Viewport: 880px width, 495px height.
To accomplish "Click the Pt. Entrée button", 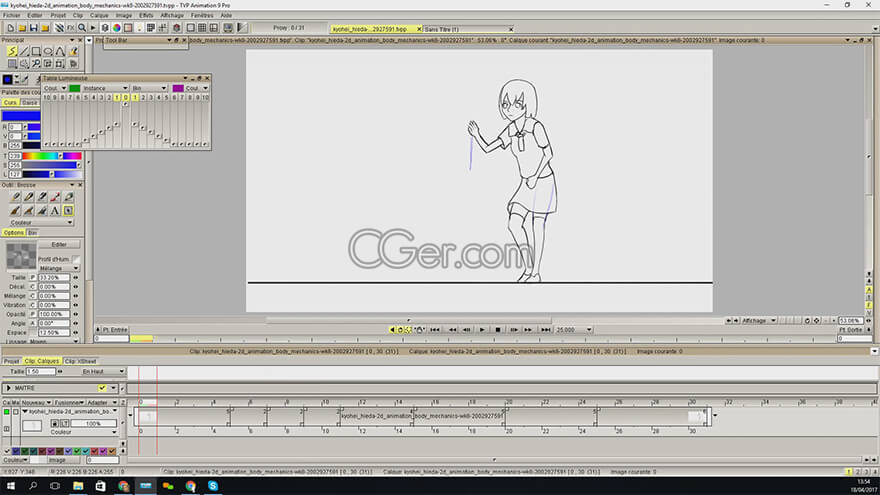I will (115, 330).
